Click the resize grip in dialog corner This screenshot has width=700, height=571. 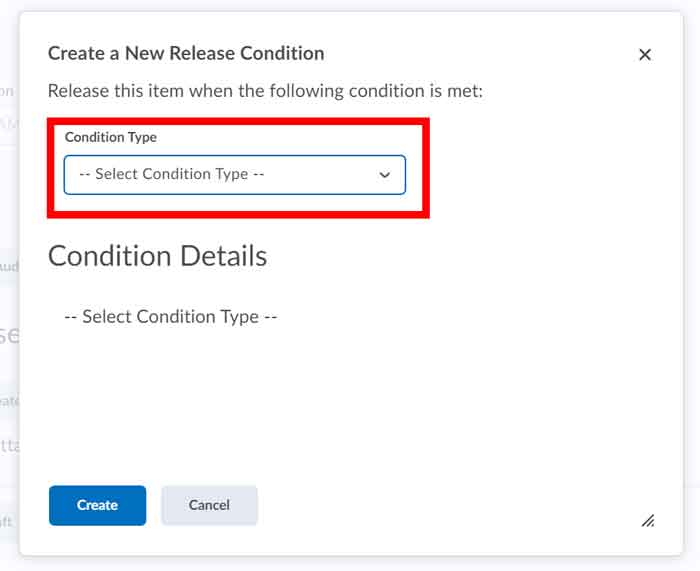648,520
